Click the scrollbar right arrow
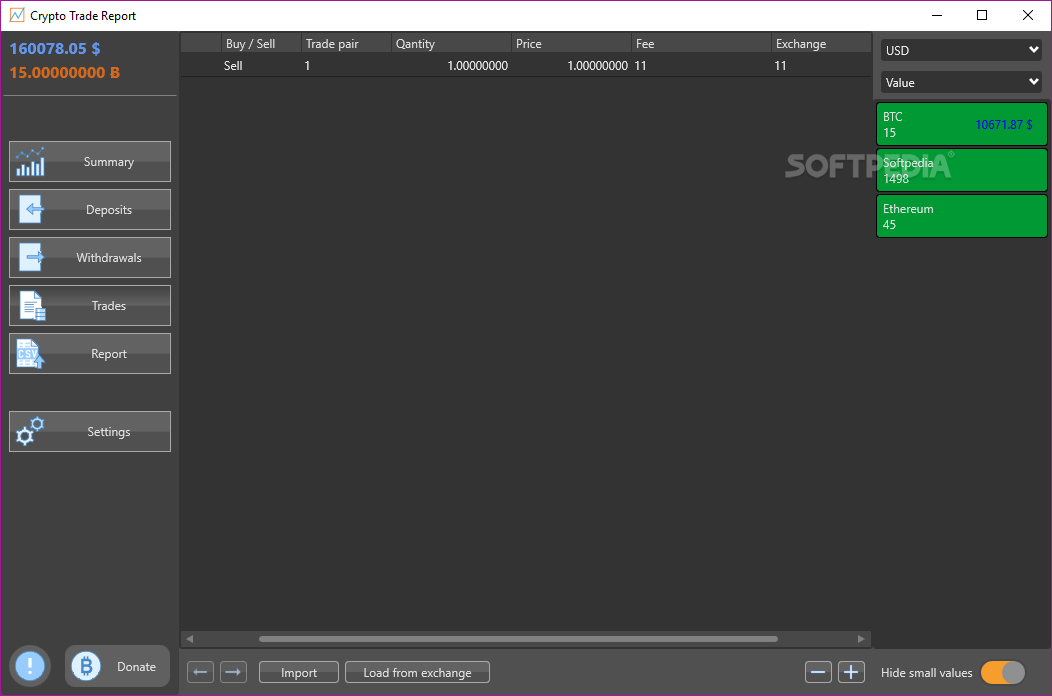The height and width of the screenshot is (696, 1052). pos(861,639)
